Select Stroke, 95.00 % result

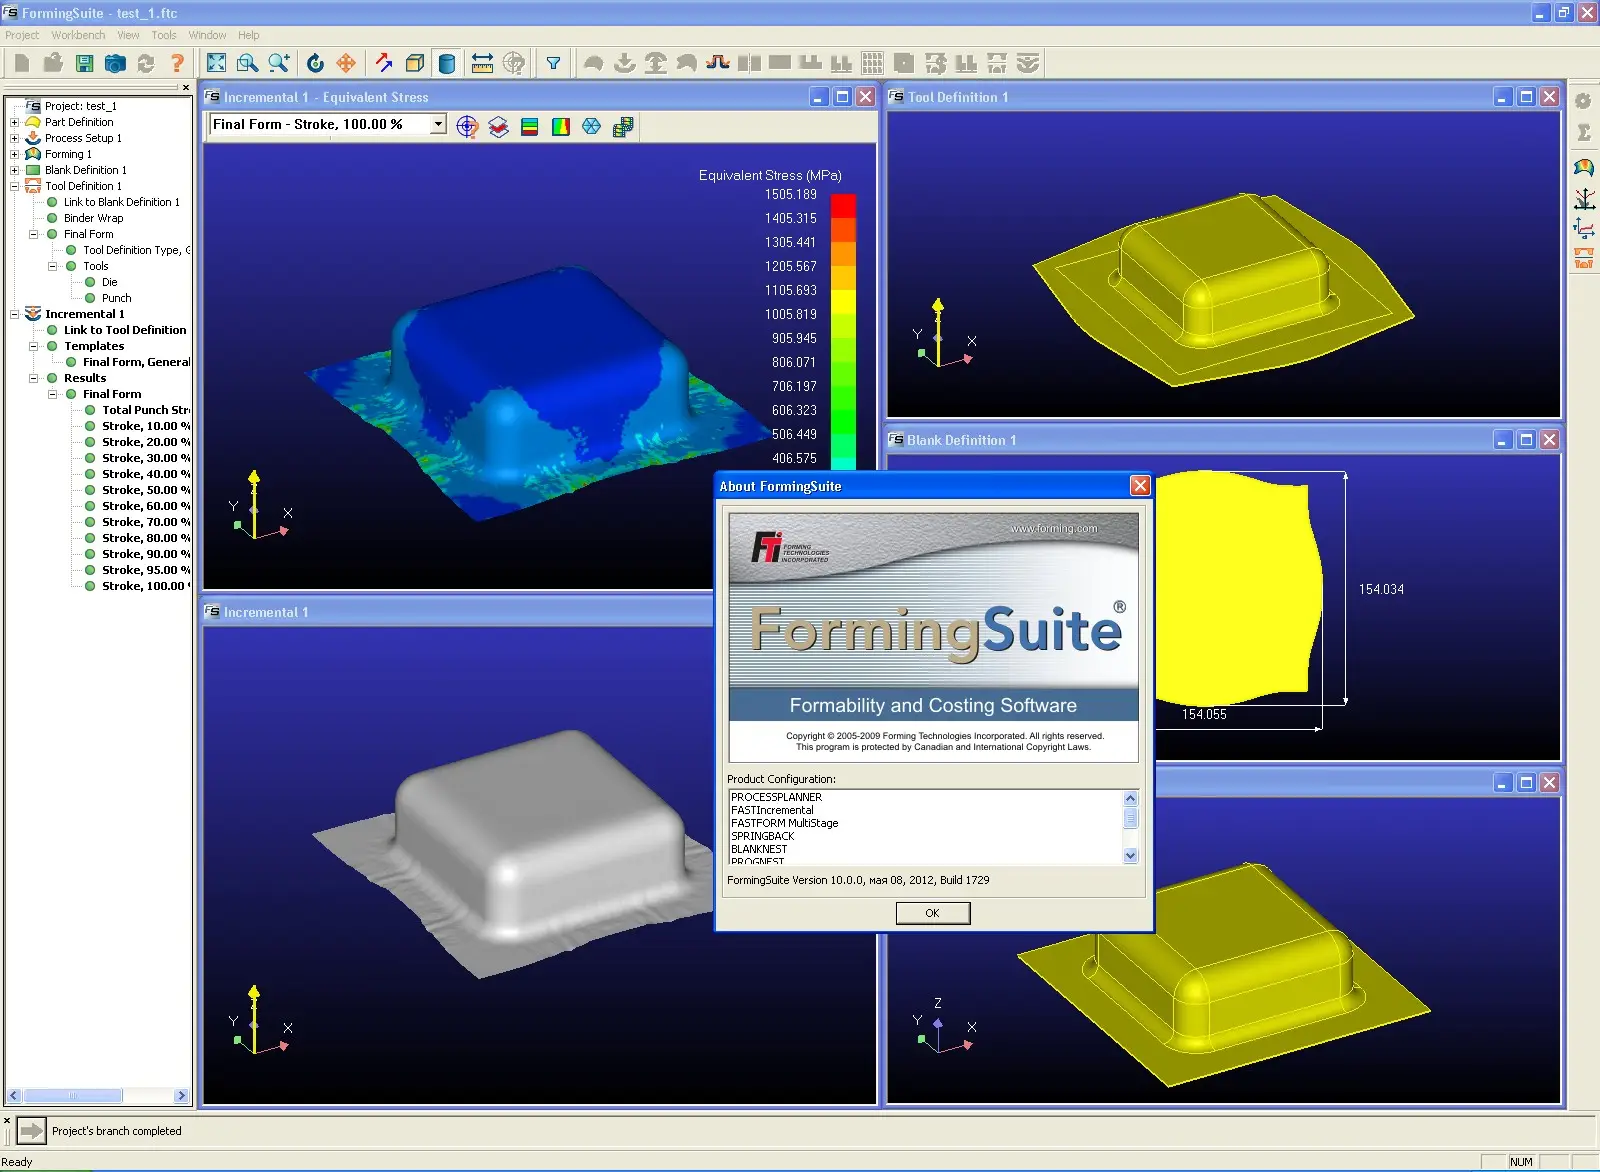pos(146,570)
